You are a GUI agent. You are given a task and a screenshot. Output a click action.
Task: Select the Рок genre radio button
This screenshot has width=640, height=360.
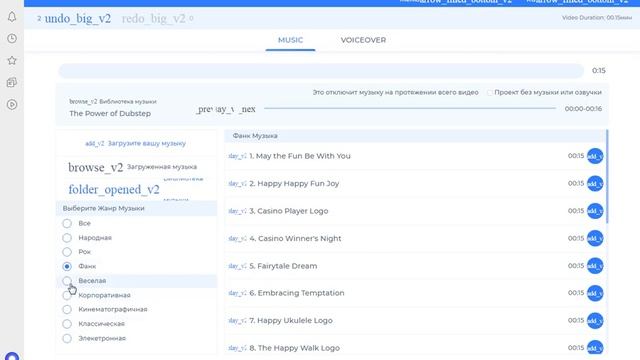(67, 252)
